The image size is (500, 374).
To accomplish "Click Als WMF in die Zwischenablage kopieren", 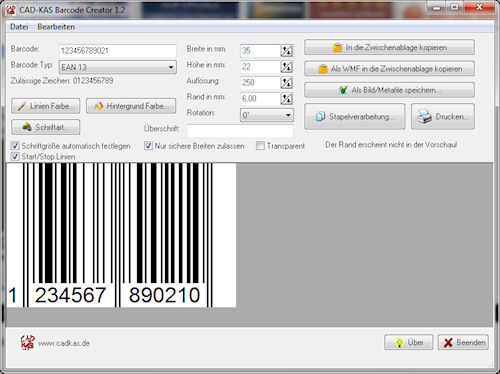I will tap(389, 69).
